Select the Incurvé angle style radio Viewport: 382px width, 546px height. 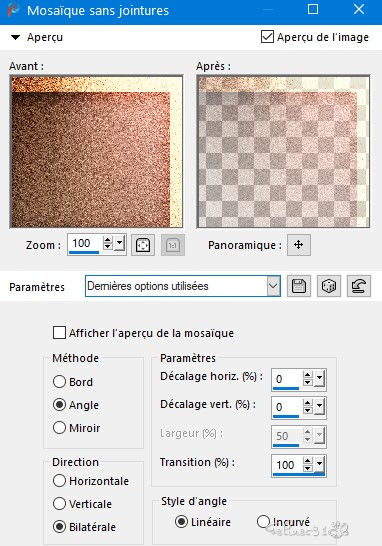point(263,522)
